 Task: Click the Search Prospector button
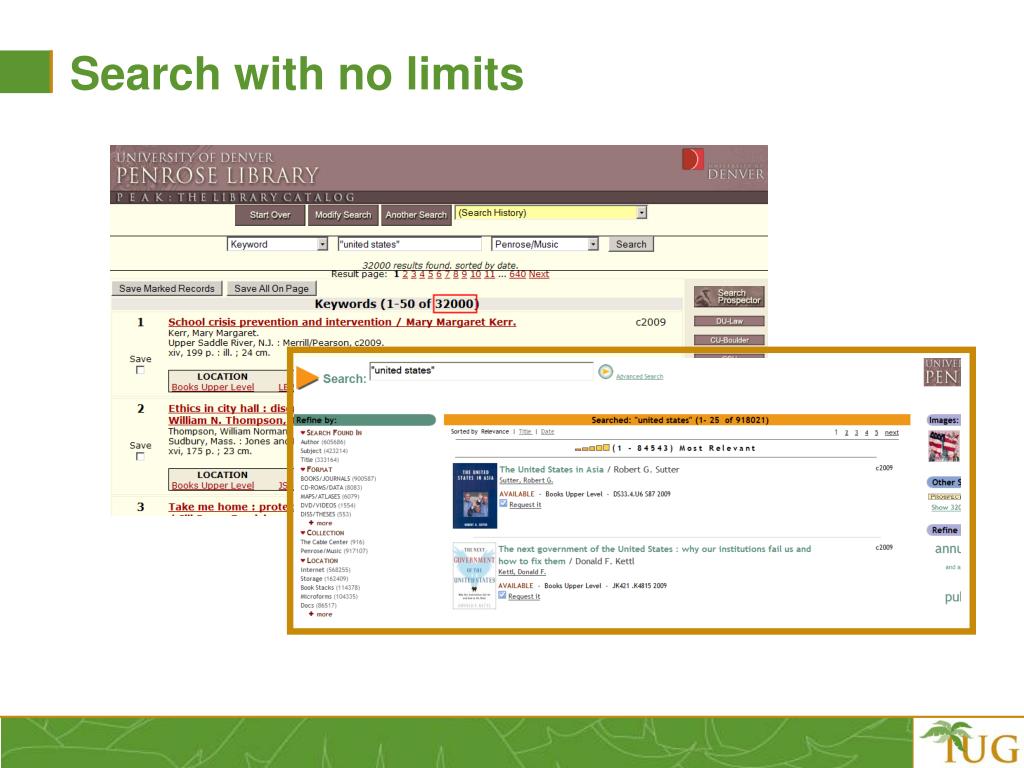(729, 296)
